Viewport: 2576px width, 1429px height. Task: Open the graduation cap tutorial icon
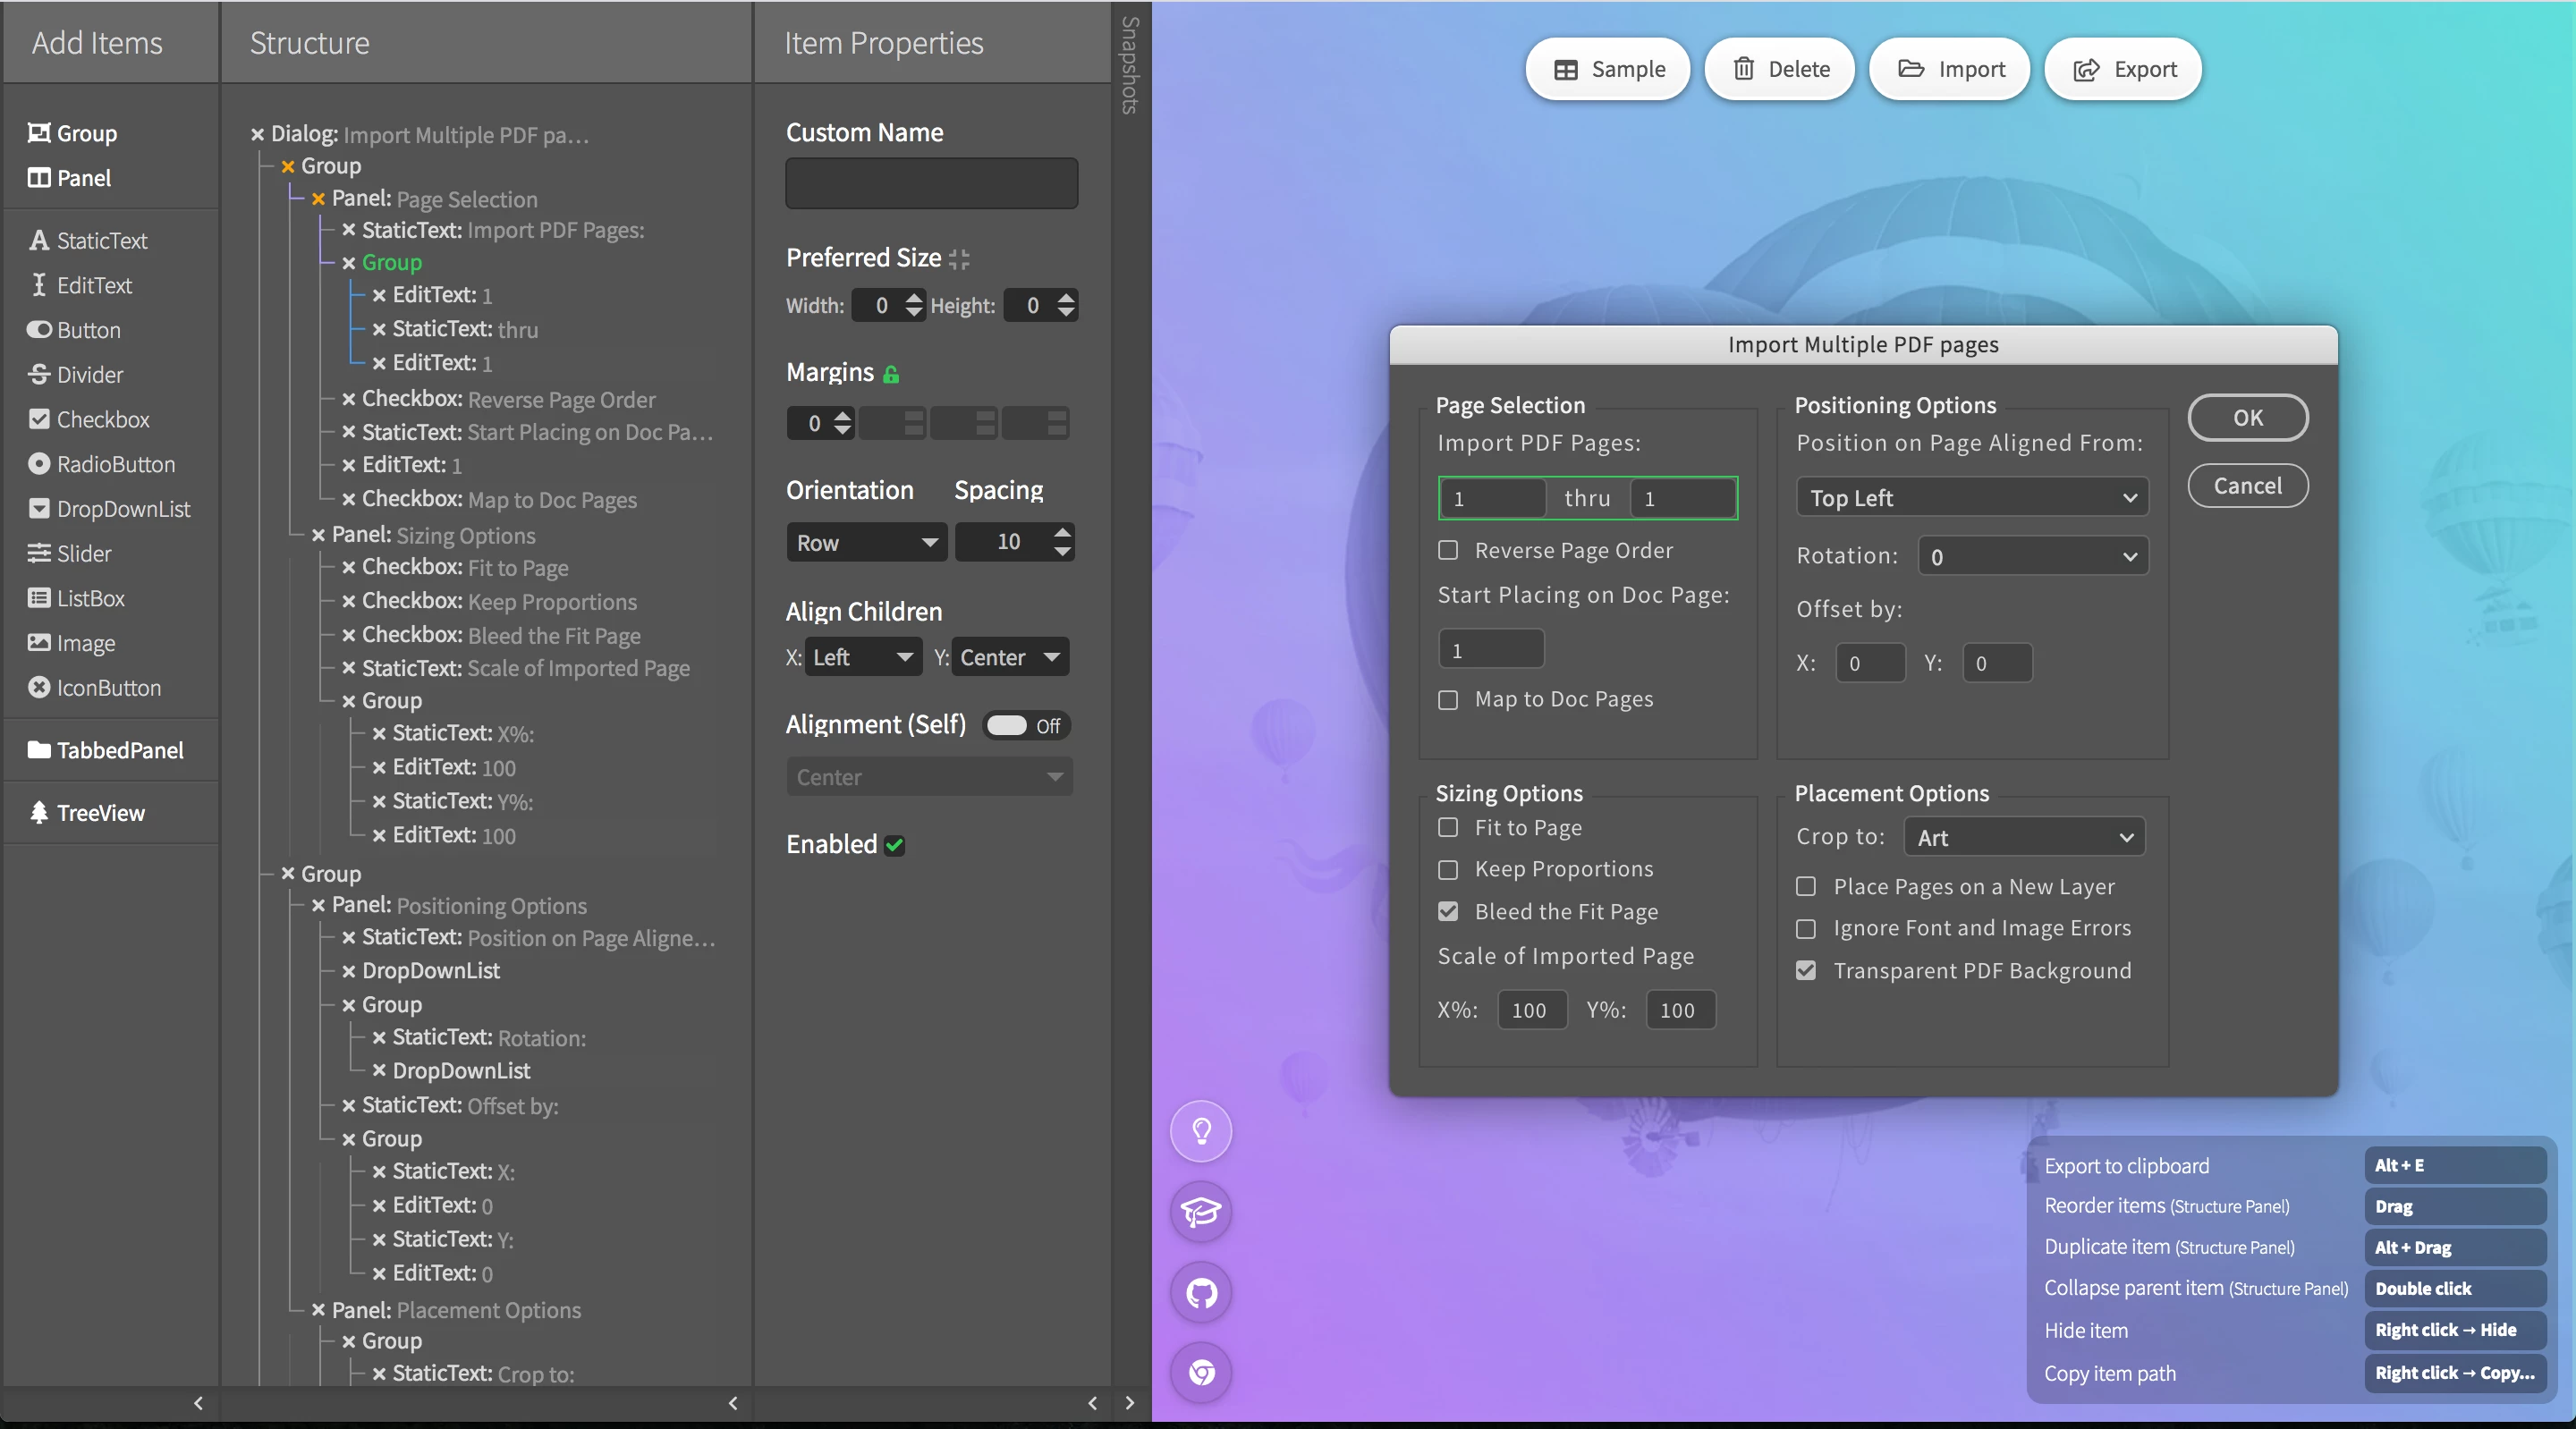click(1201, 1212)
